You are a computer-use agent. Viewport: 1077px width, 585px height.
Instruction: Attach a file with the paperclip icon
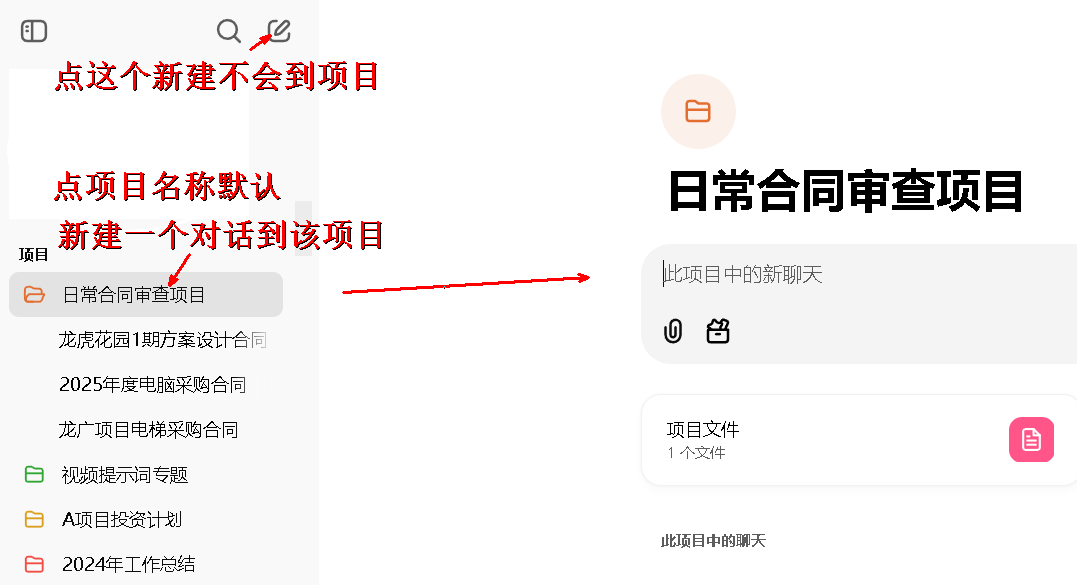(x=673, y=331)
